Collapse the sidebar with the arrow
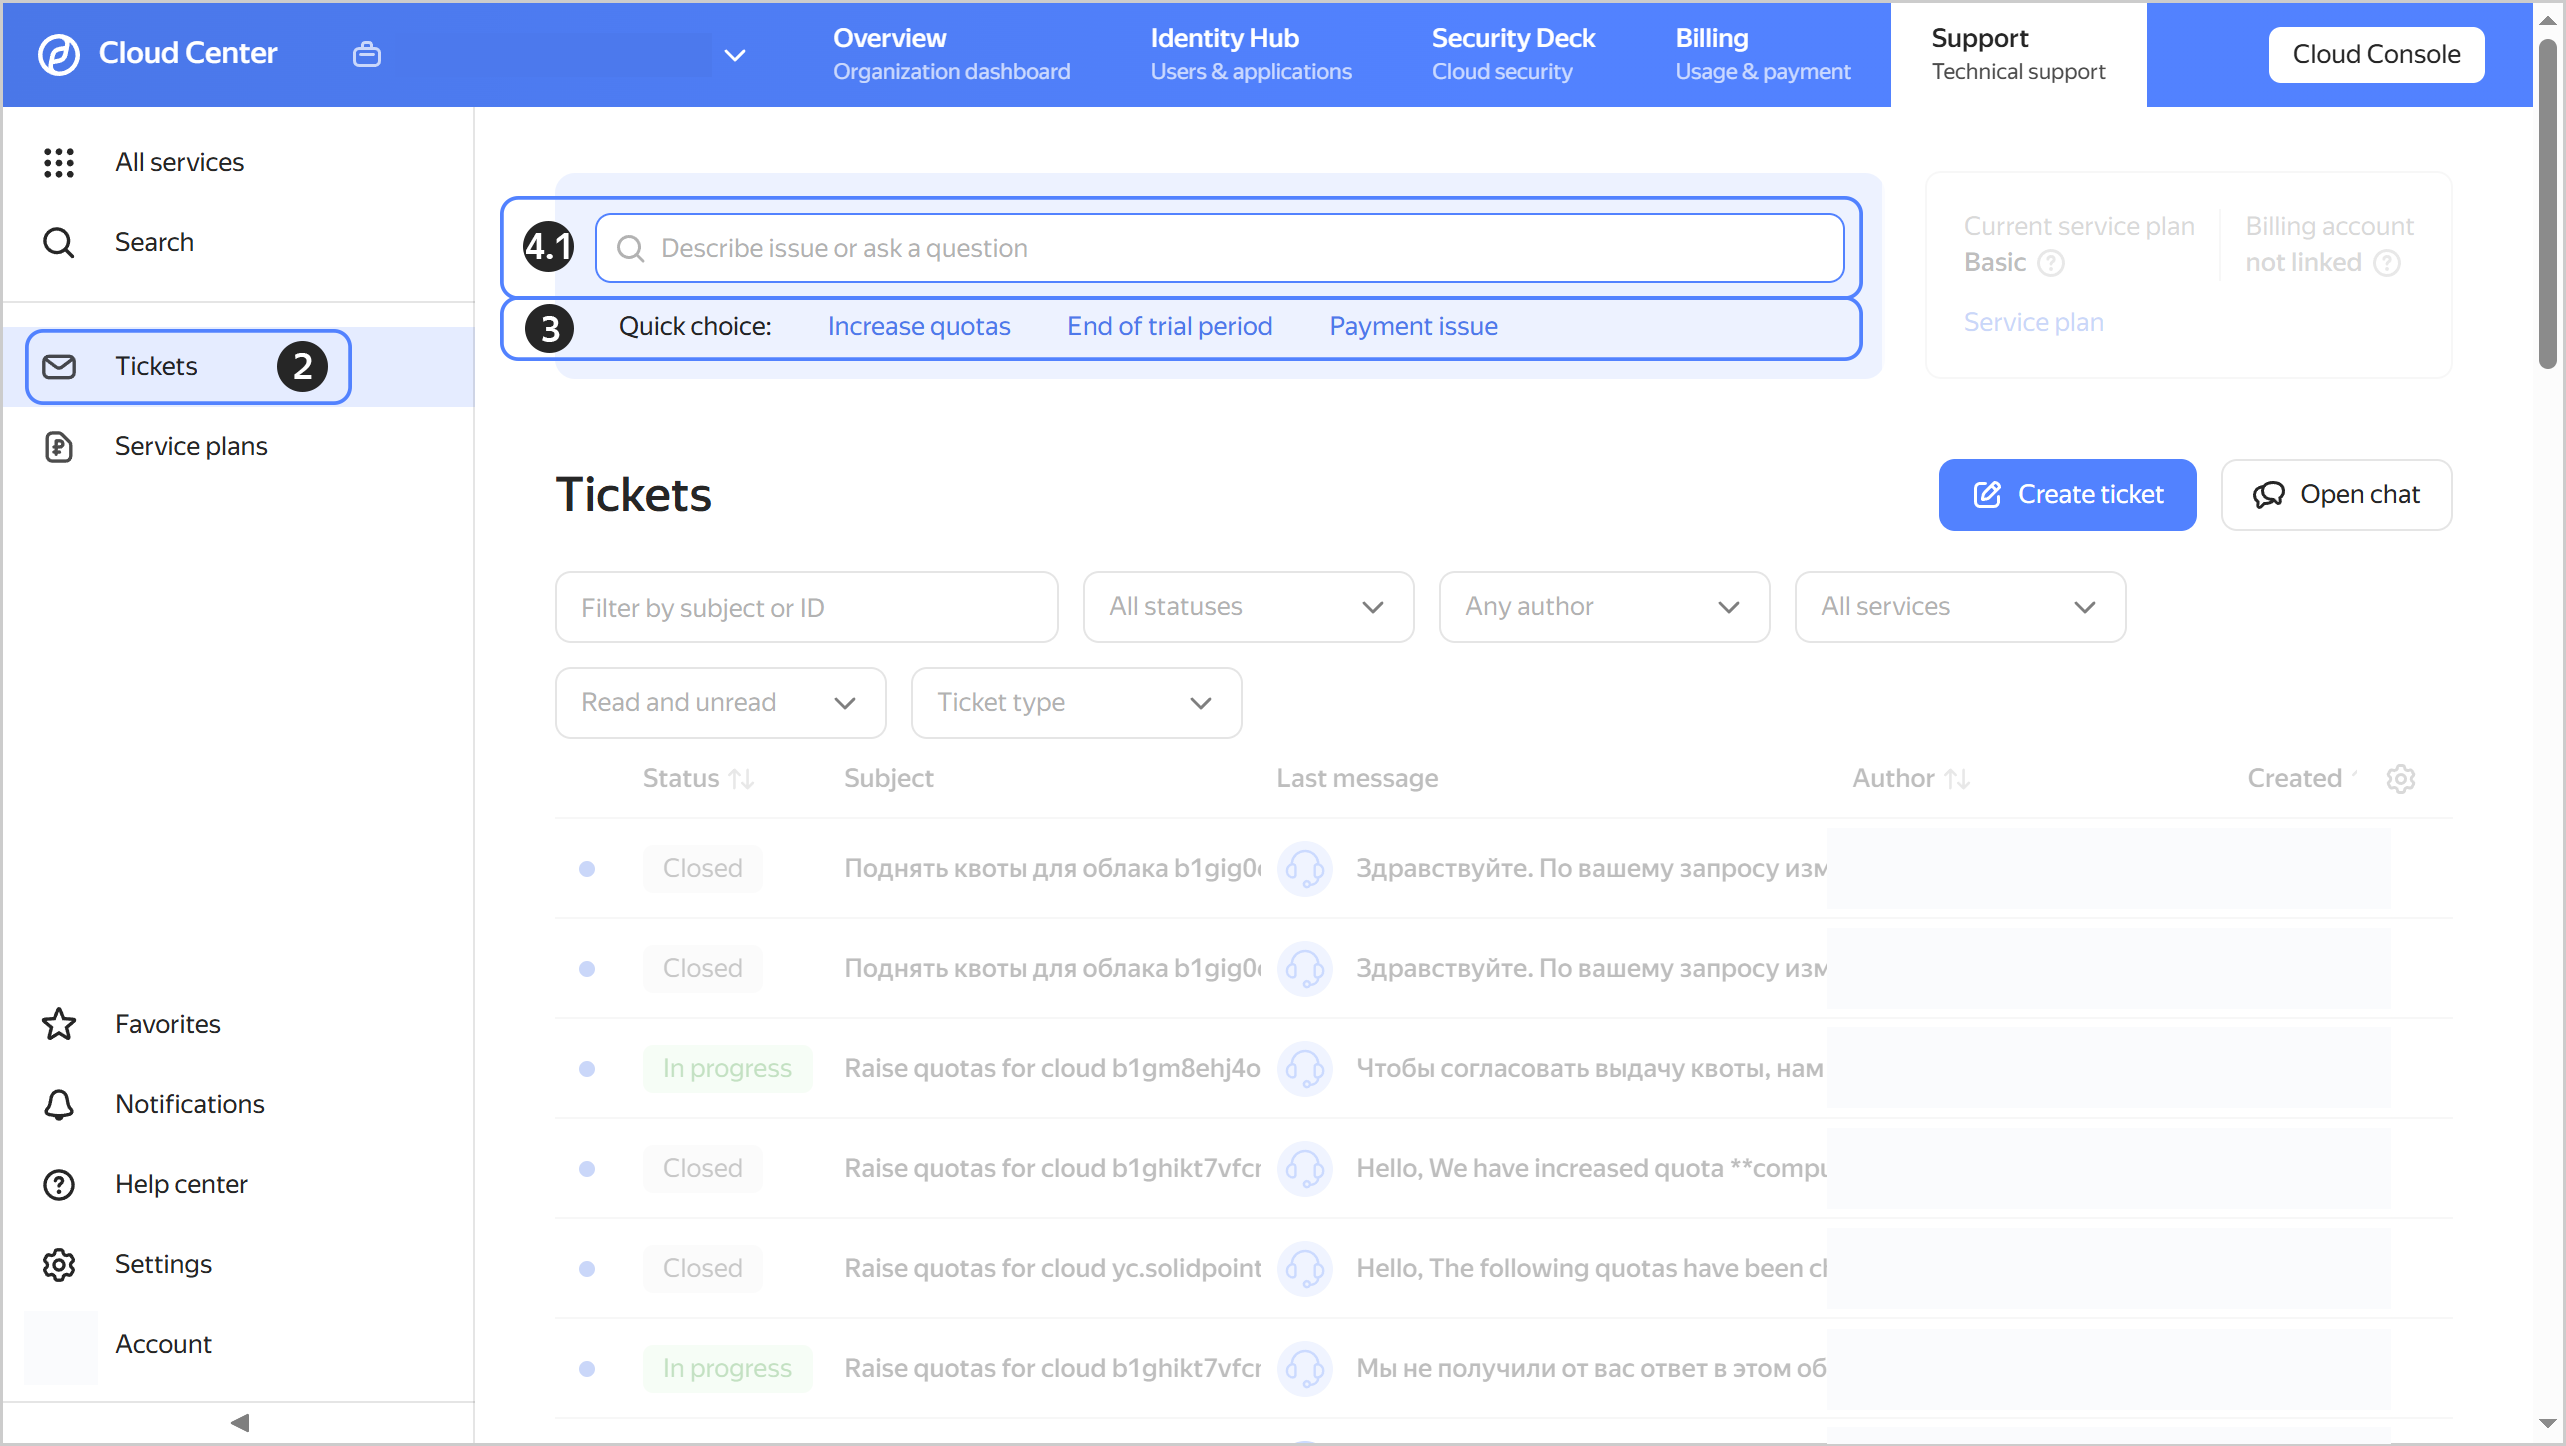Screen dimensions: 2566x1446 [239, 1422]
